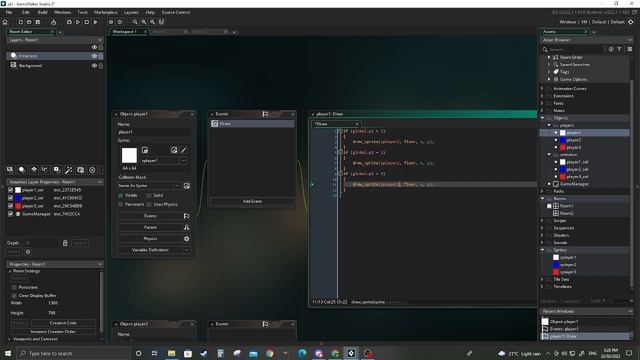Expand the Animation Curves folder
This screenshot has height=360, width=640.
tap(543, 89)
